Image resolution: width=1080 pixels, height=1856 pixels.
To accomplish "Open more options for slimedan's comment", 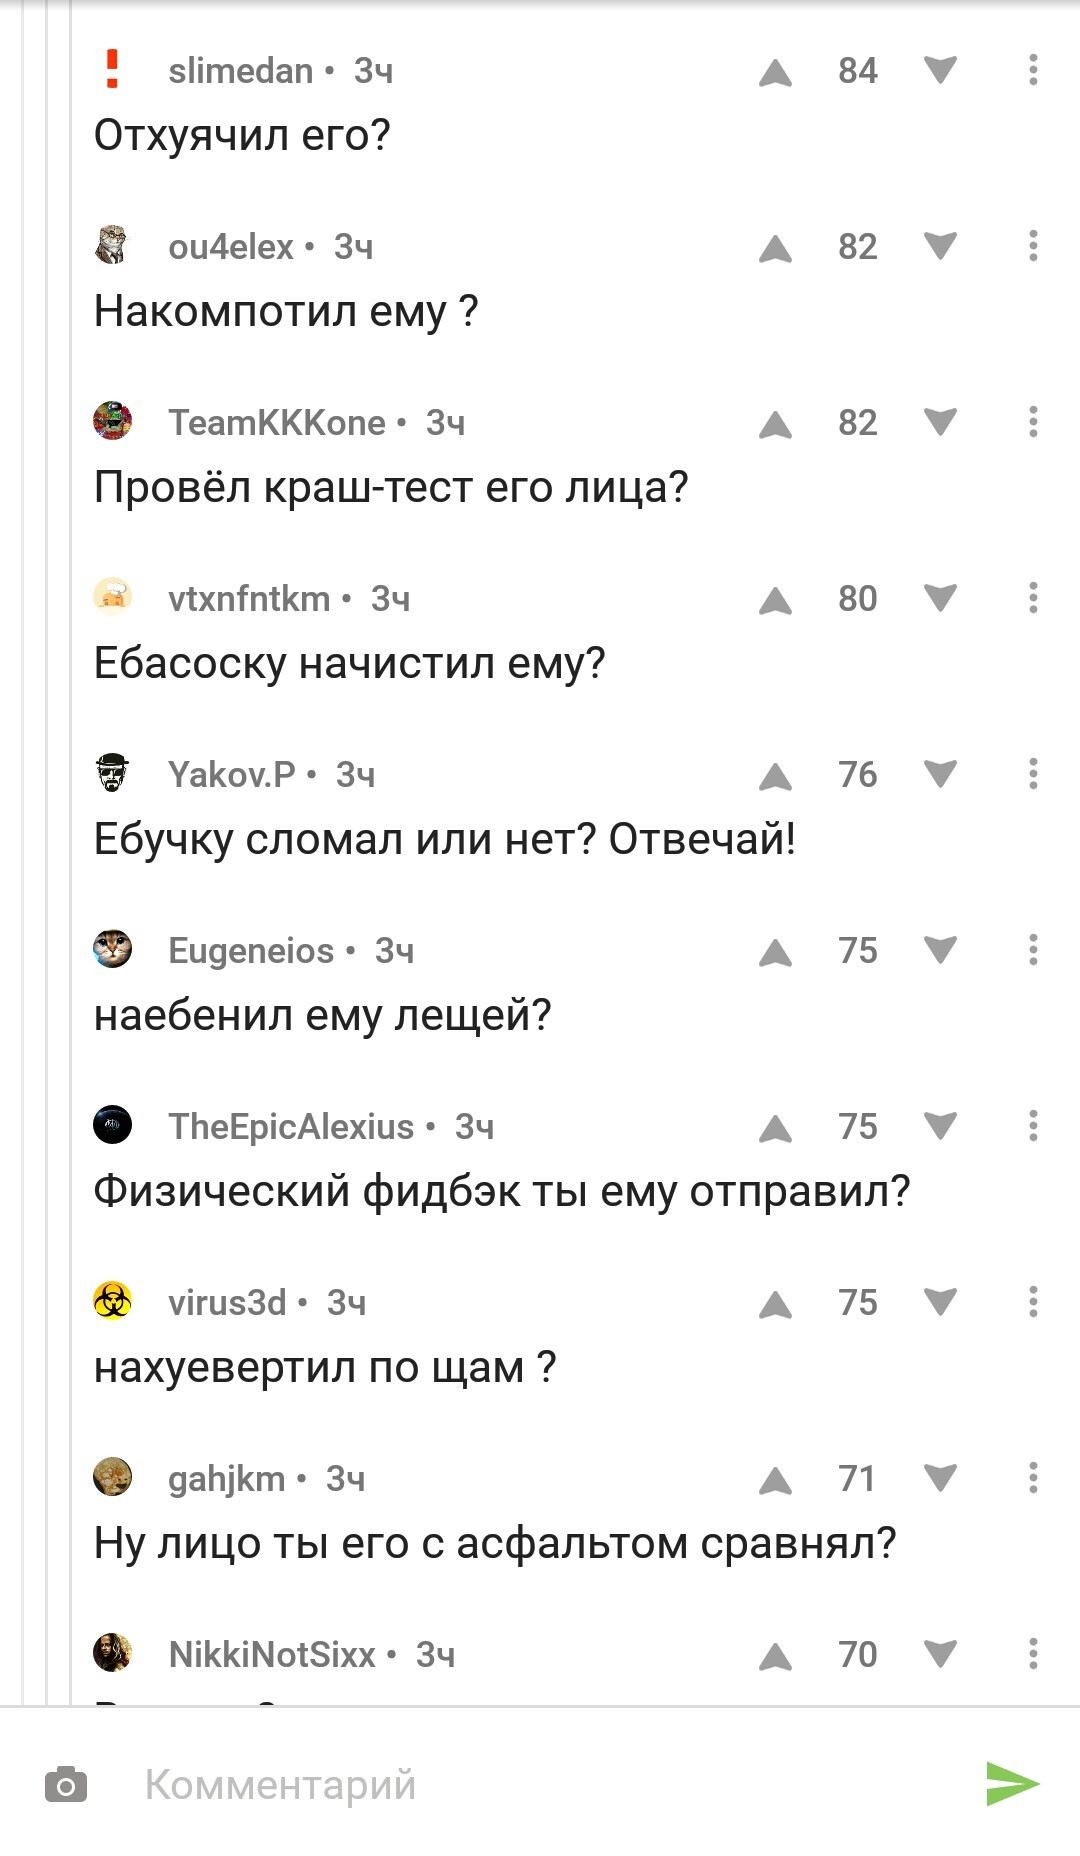I will point(1033,70).
